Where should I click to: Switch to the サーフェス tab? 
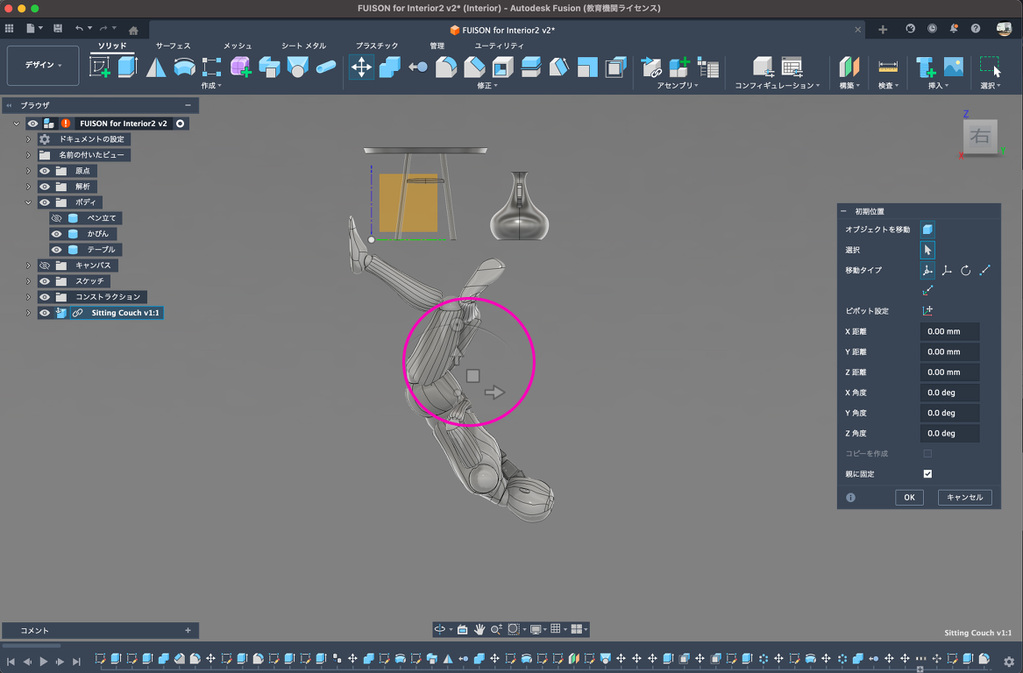[x=173, y=46]
